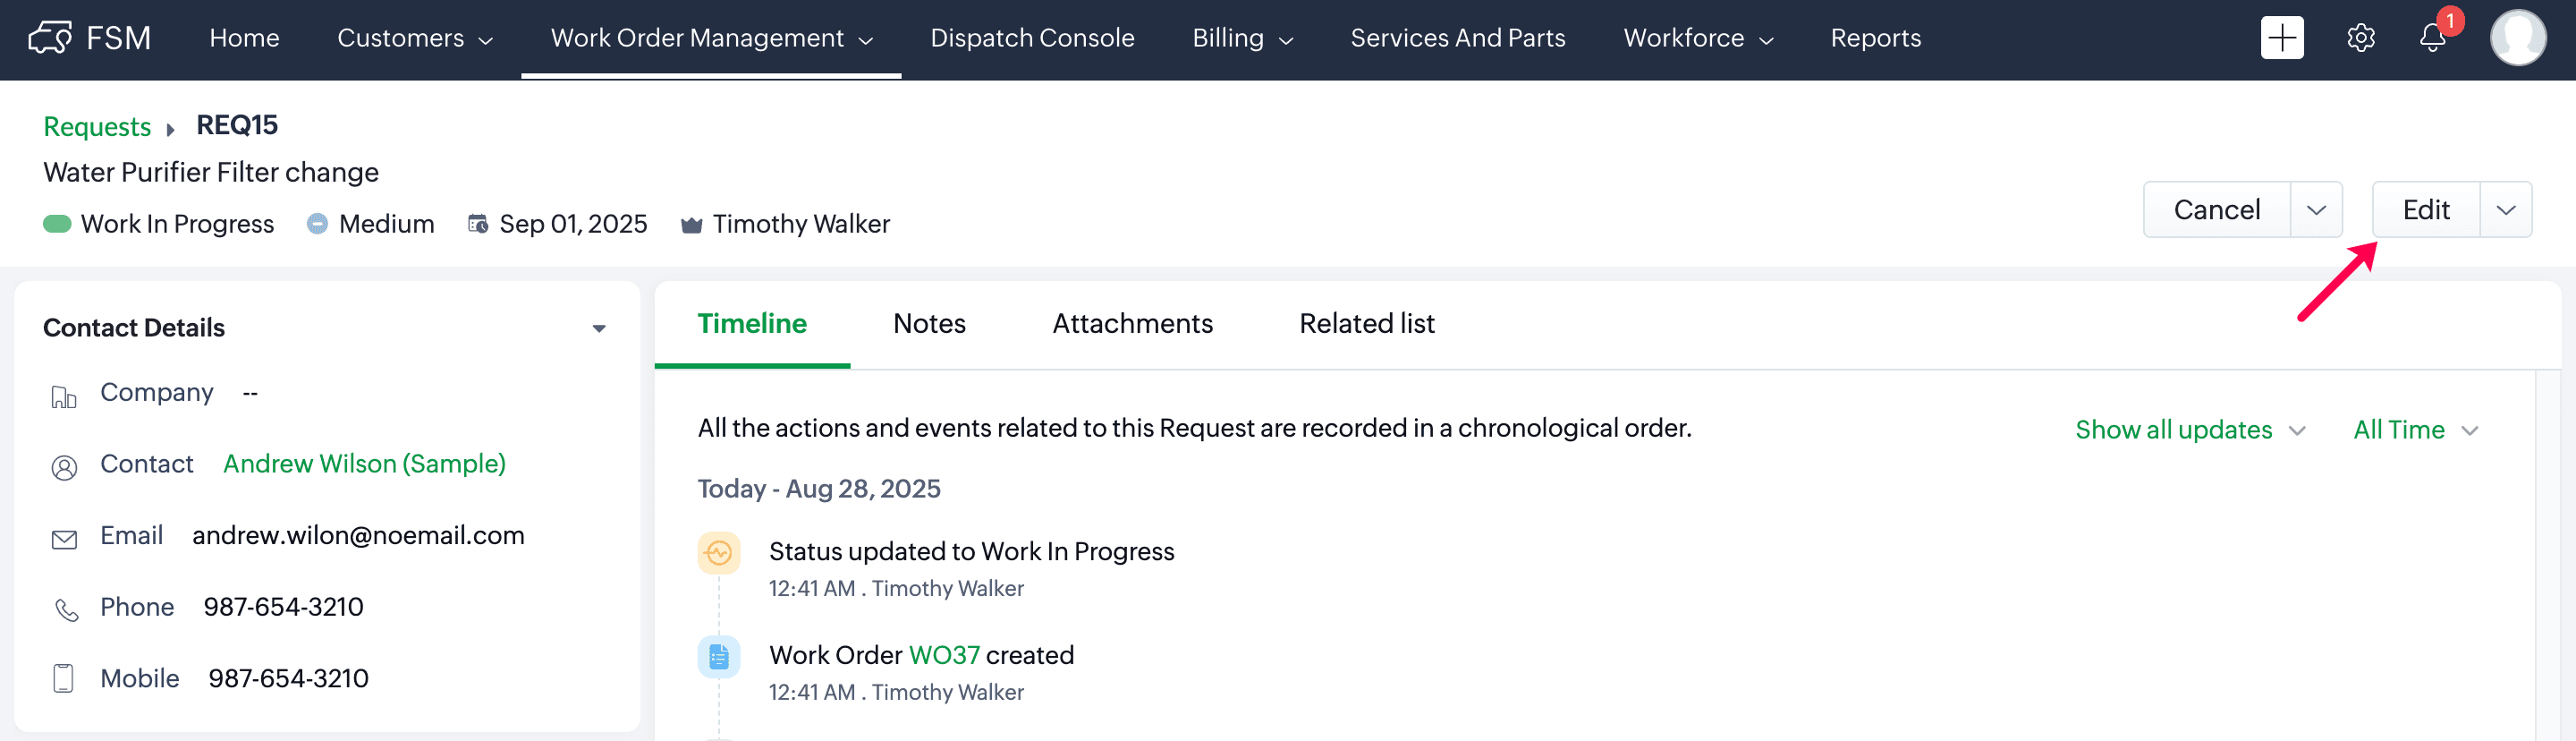This screenshot has height=741, width=2576.
Task: Click the Email envelope icon
Action: (x=64, y=540)
